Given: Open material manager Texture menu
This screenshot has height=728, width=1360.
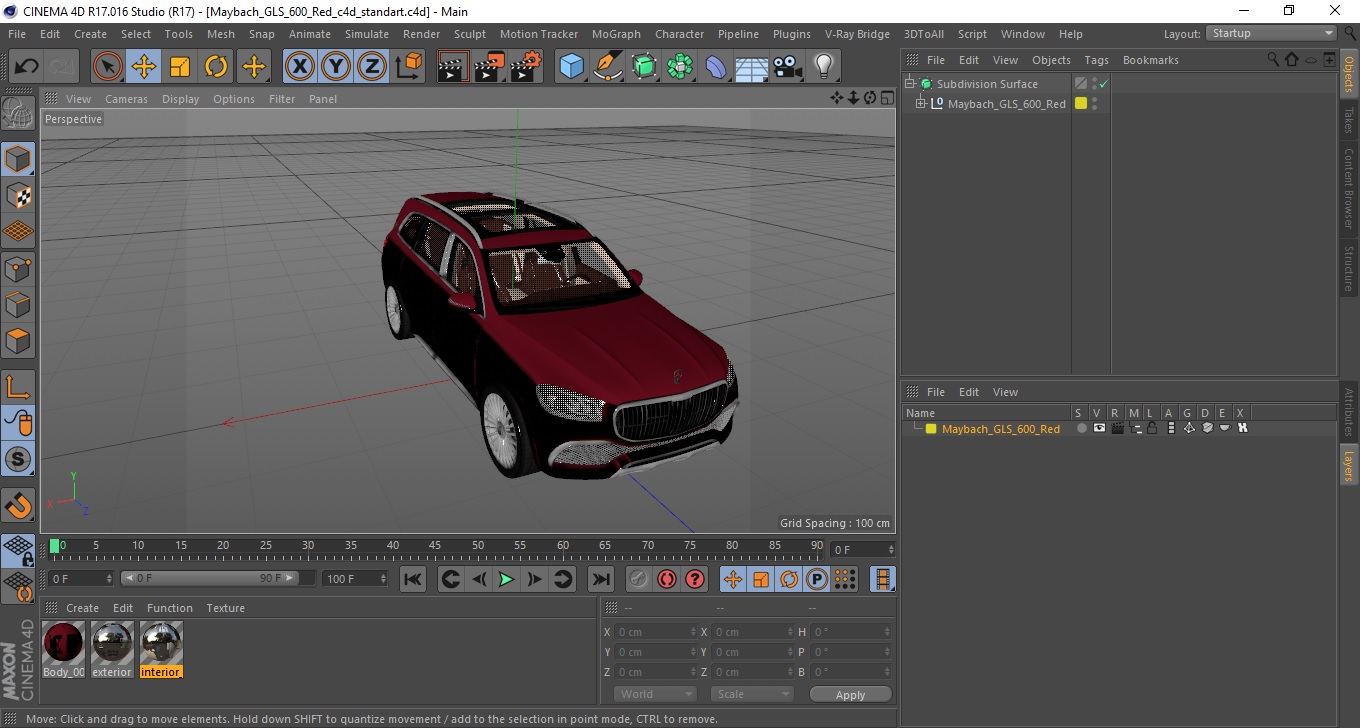Looking at the screenshot, I should (x=225, y=608).
